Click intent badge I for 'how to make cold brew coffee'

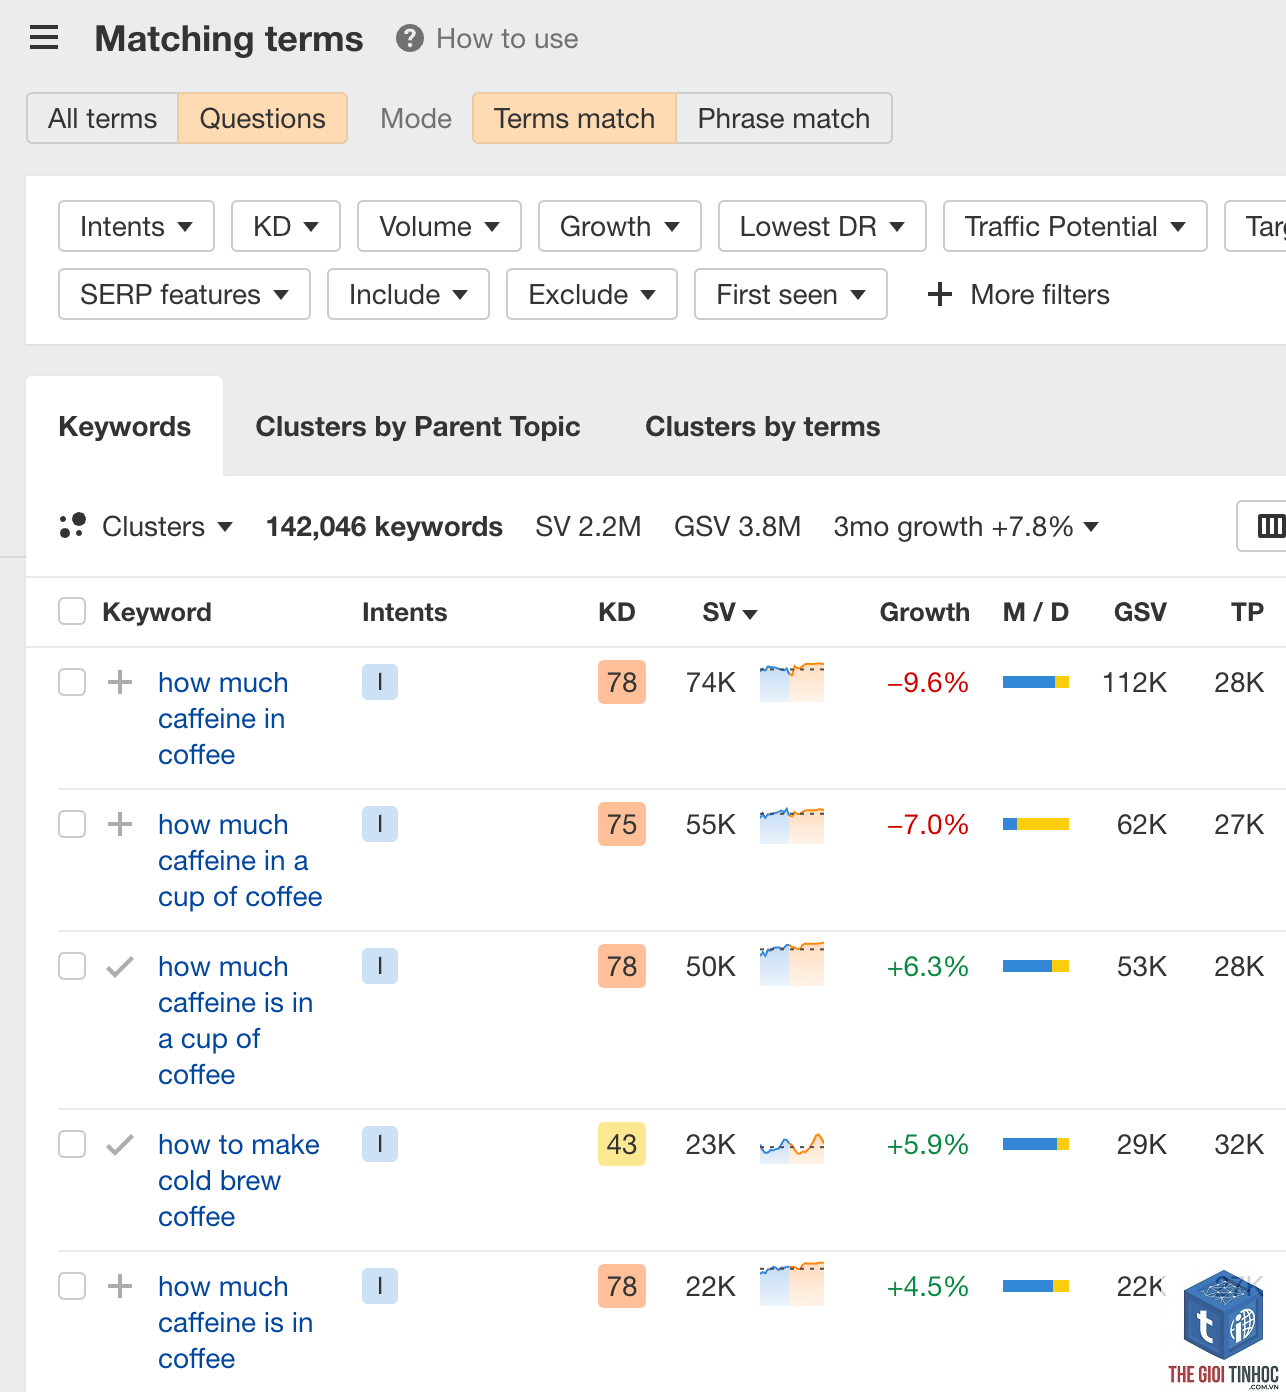click(380, 1144)
